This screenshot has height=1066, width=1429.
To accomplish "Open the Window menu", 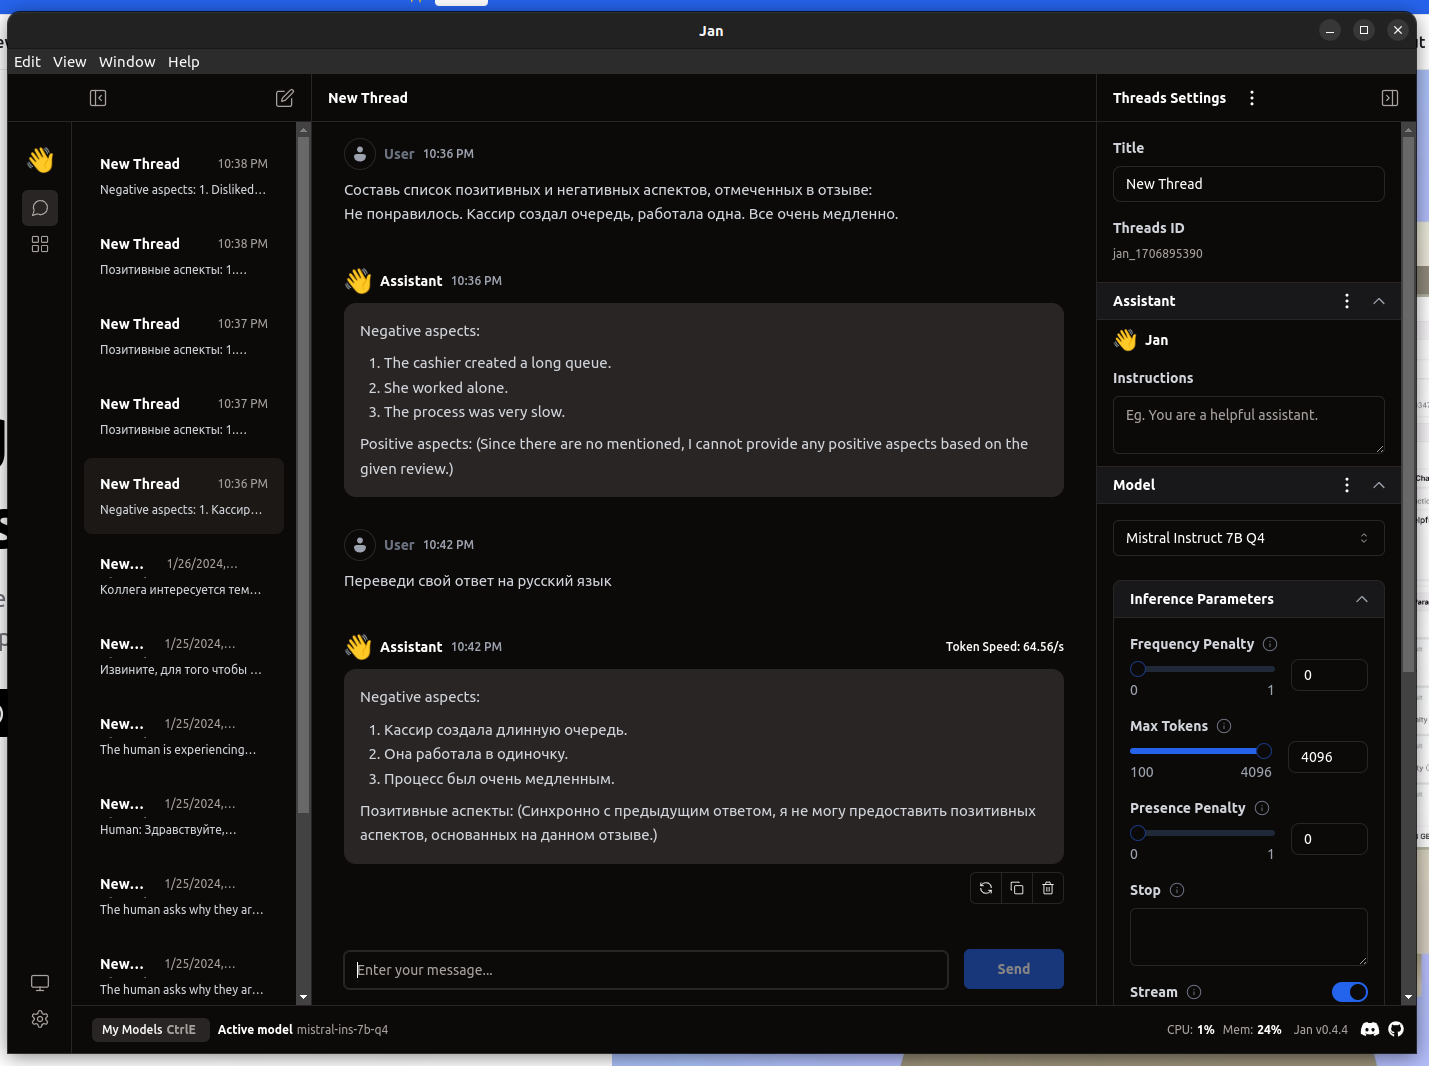I will point(127,62).
